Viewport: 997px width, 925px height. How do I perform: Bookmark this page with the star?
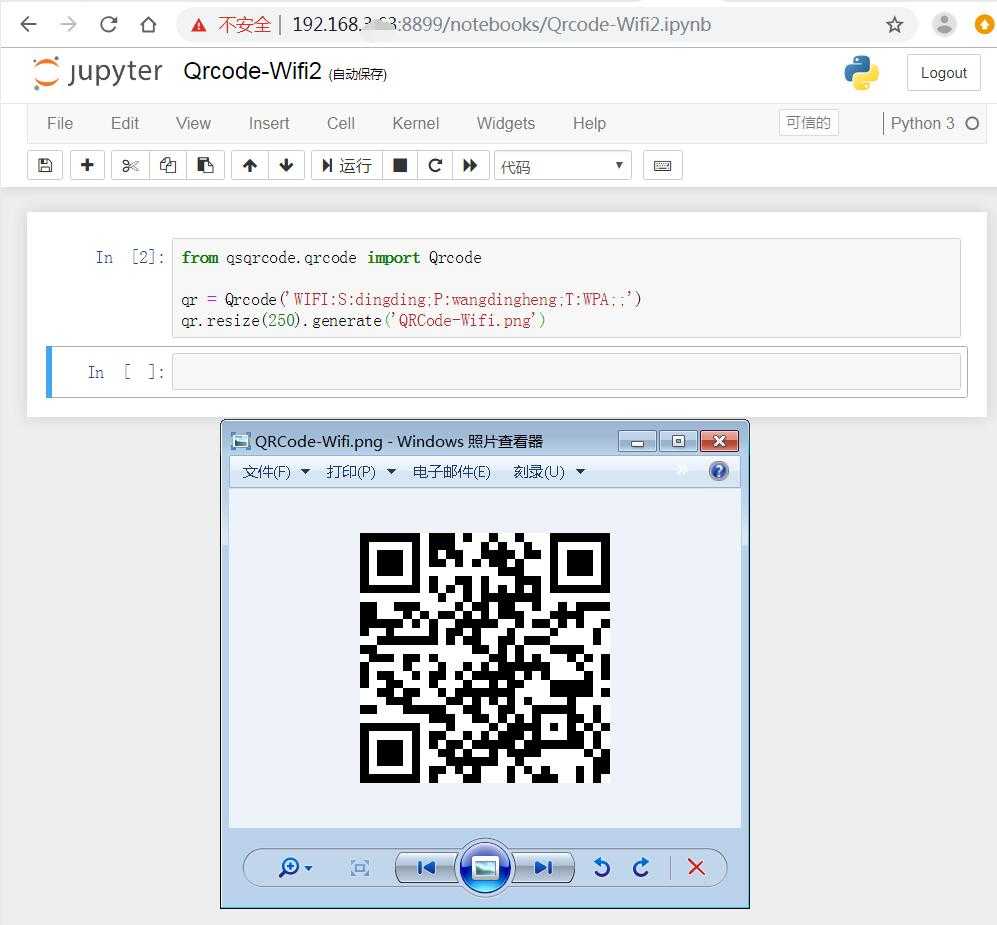tap(895, 25)
